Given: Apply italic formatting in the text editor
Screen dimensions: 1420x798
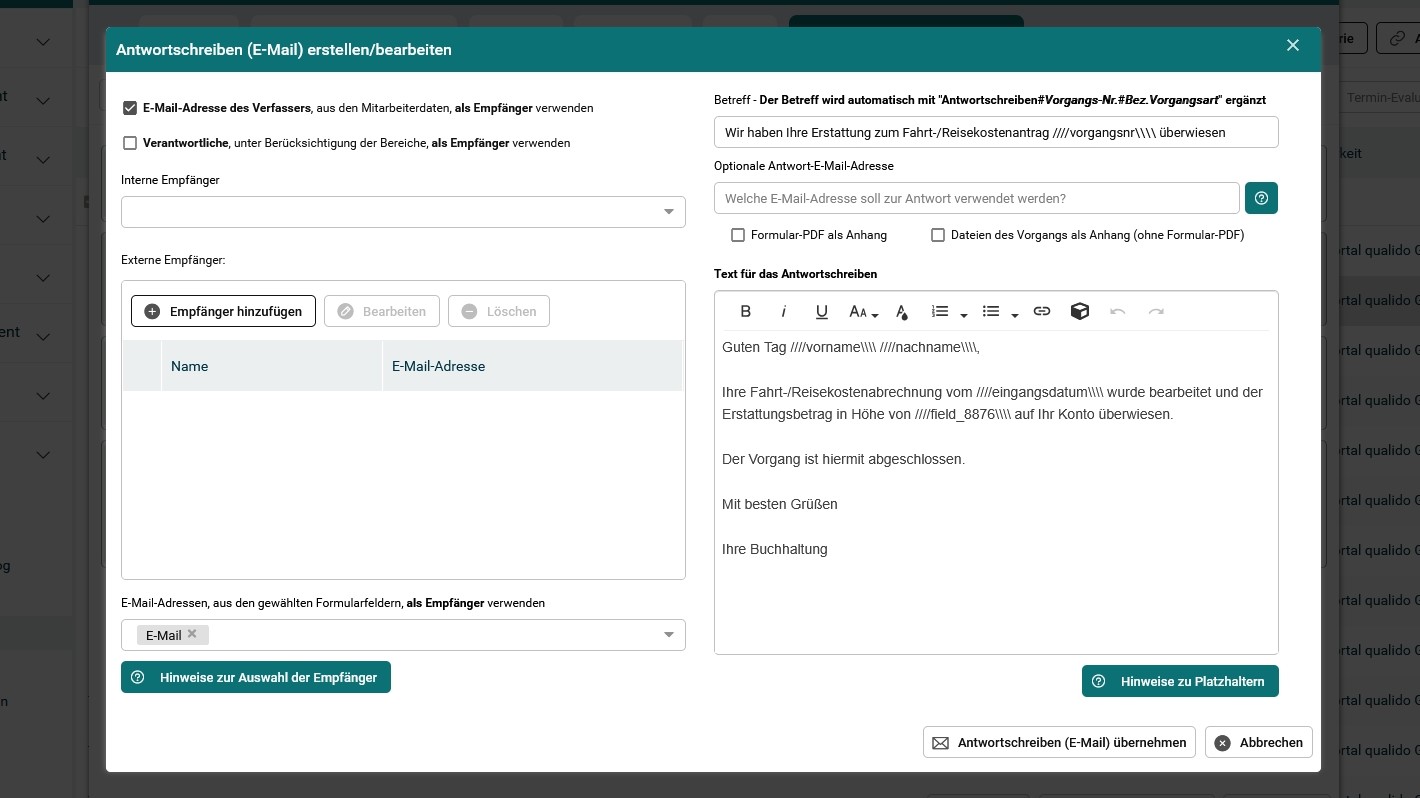Looking at the screenshot, I should pyautogui.click(x=784, y=311).
